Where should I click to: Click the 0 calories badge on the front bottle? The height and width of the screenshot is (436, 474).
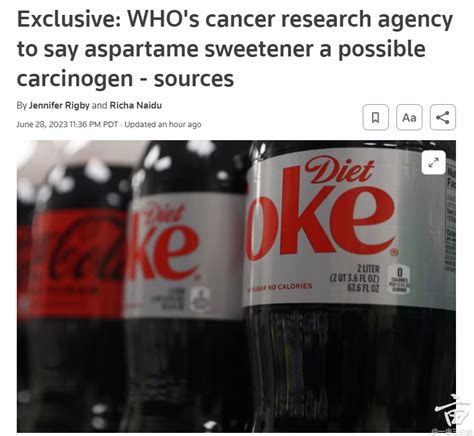point(400,279)
